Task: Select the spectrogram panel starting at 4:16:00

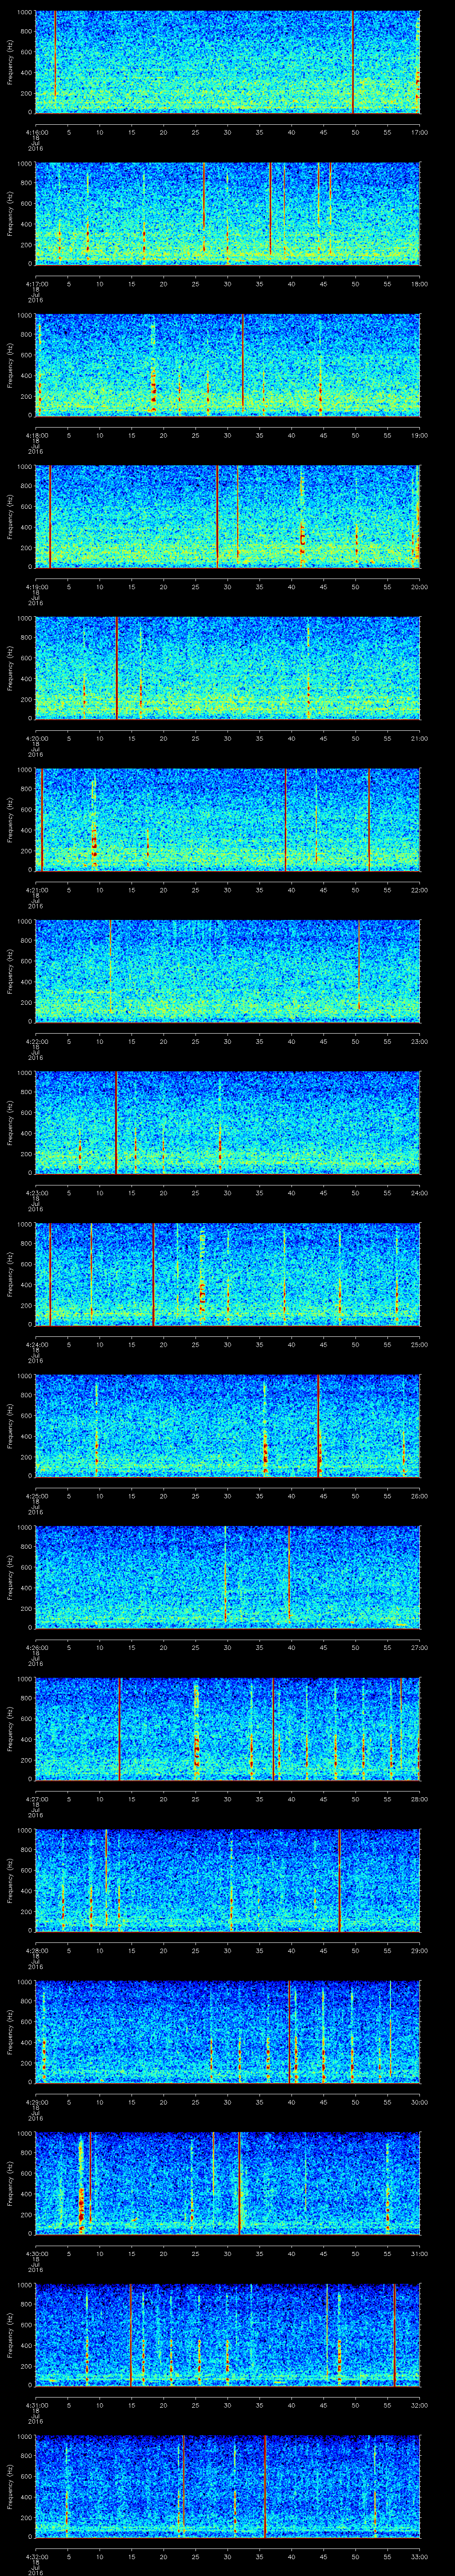Action: 228,62
